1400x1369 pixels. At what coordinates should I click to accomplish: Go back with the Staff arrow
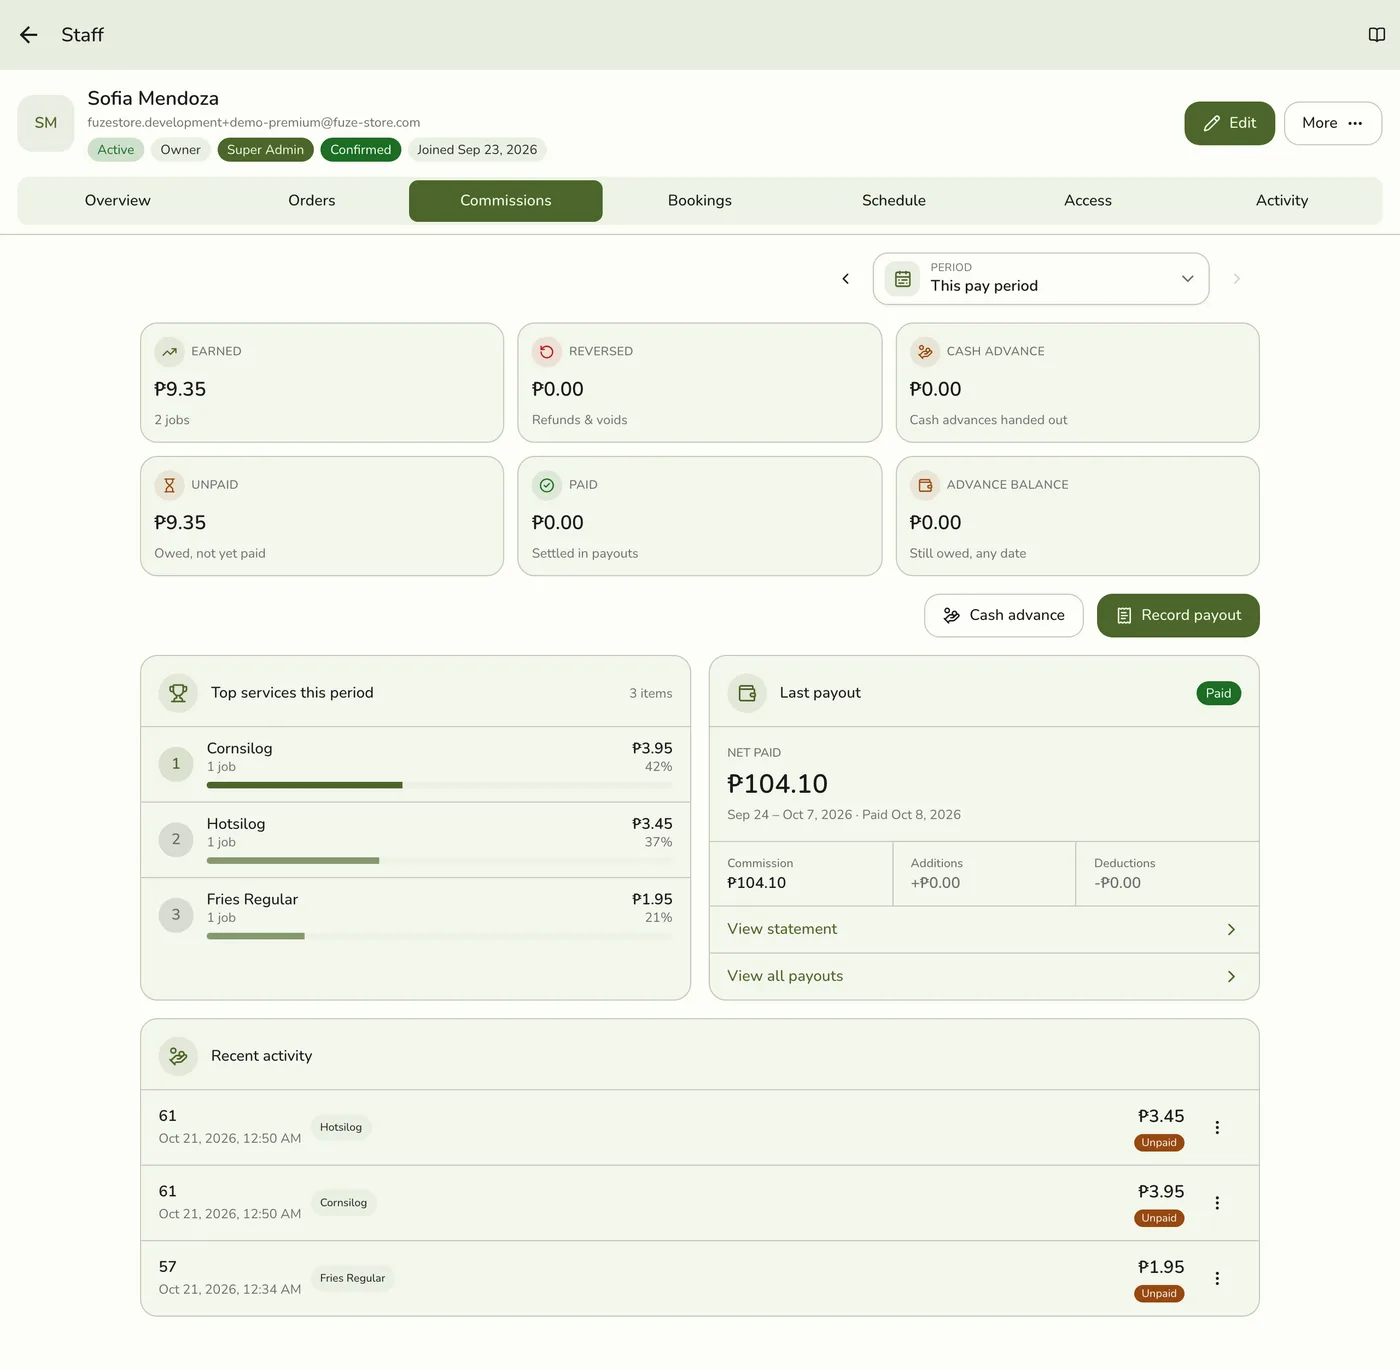pos(28,35)
